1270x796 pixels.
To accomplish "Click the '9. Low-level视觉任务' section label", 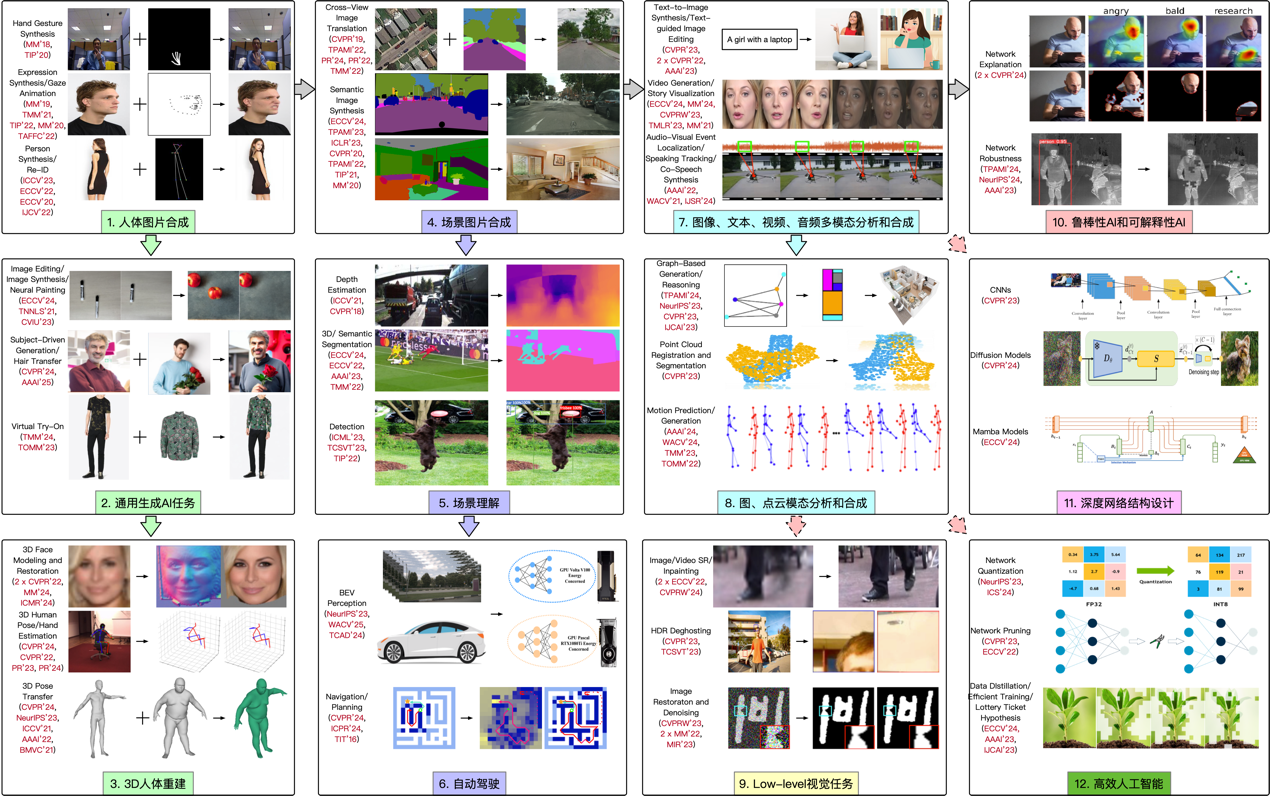I will click(792, 784).
